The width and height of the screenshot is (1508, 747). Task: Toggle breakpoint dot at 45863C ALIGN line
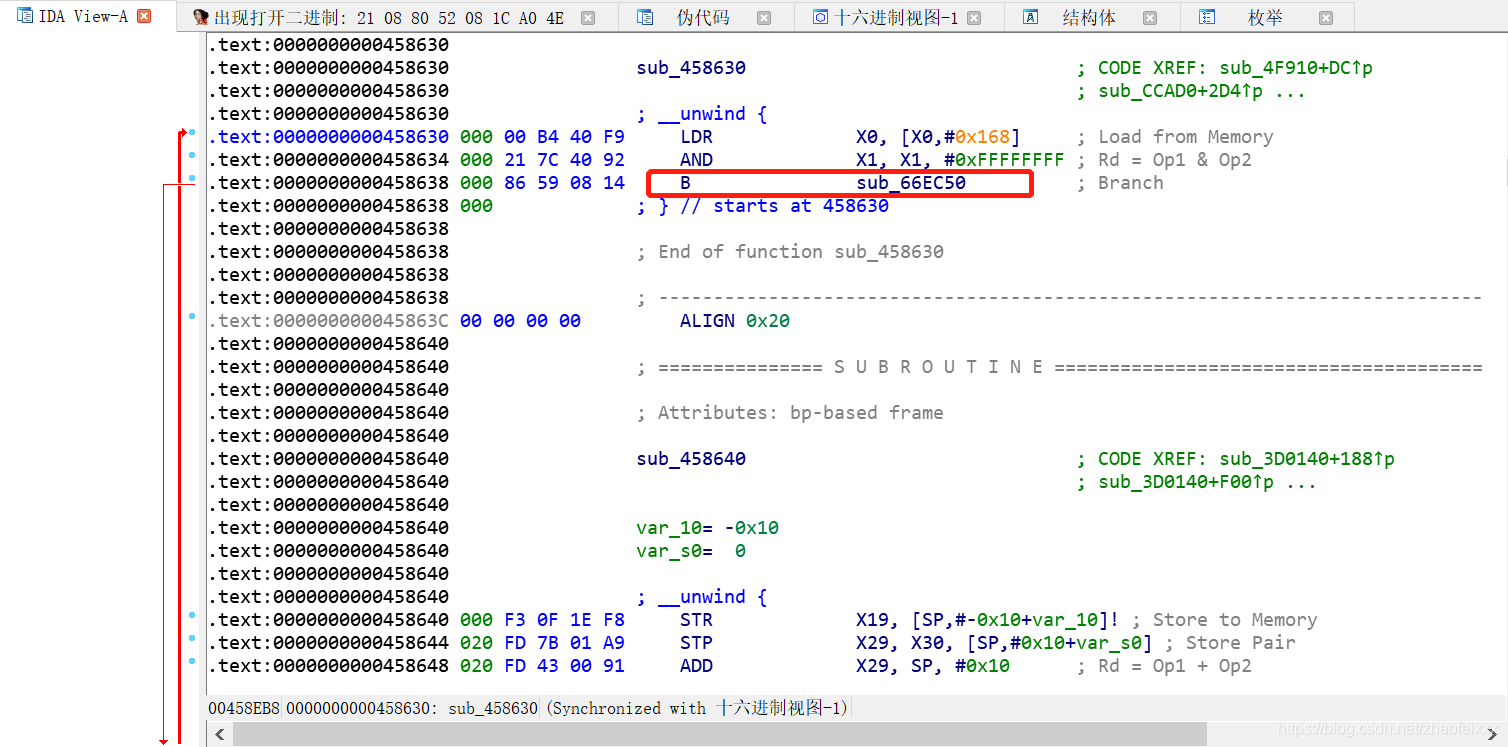(x=192, y=316)
